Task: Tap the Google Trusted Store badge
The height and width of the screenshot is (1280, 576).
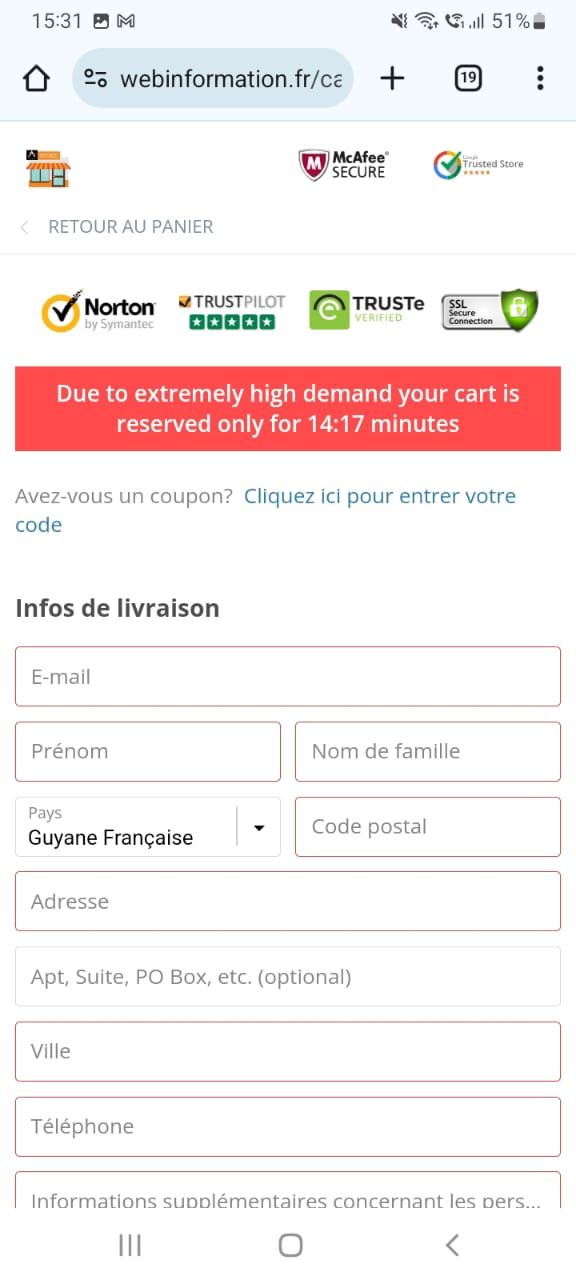Action: (x=478, y=164)
